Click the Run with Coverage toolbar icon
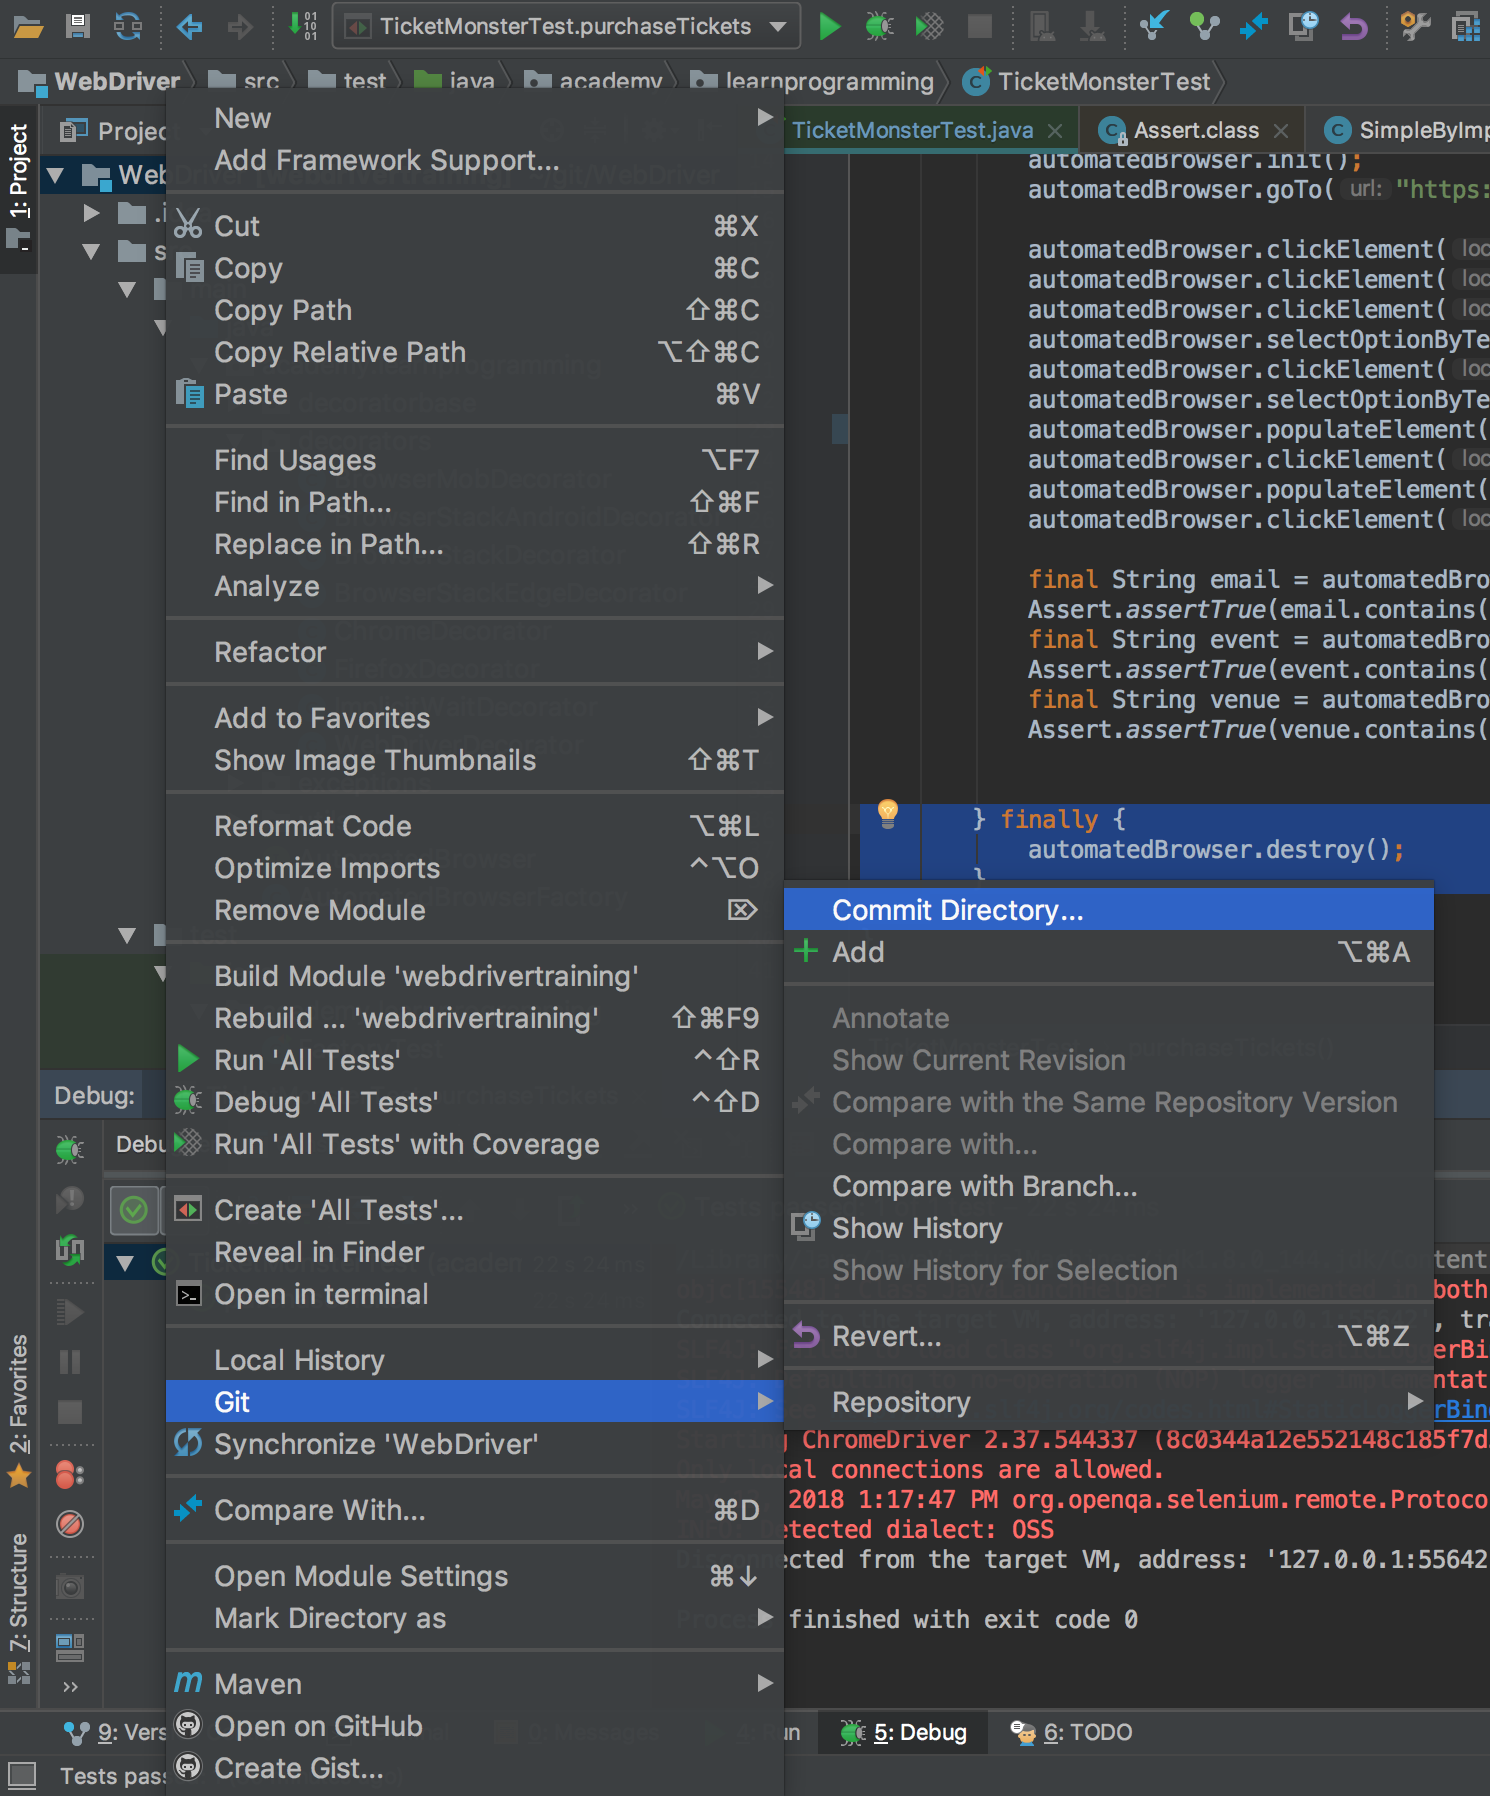 [x=929, y=27]
